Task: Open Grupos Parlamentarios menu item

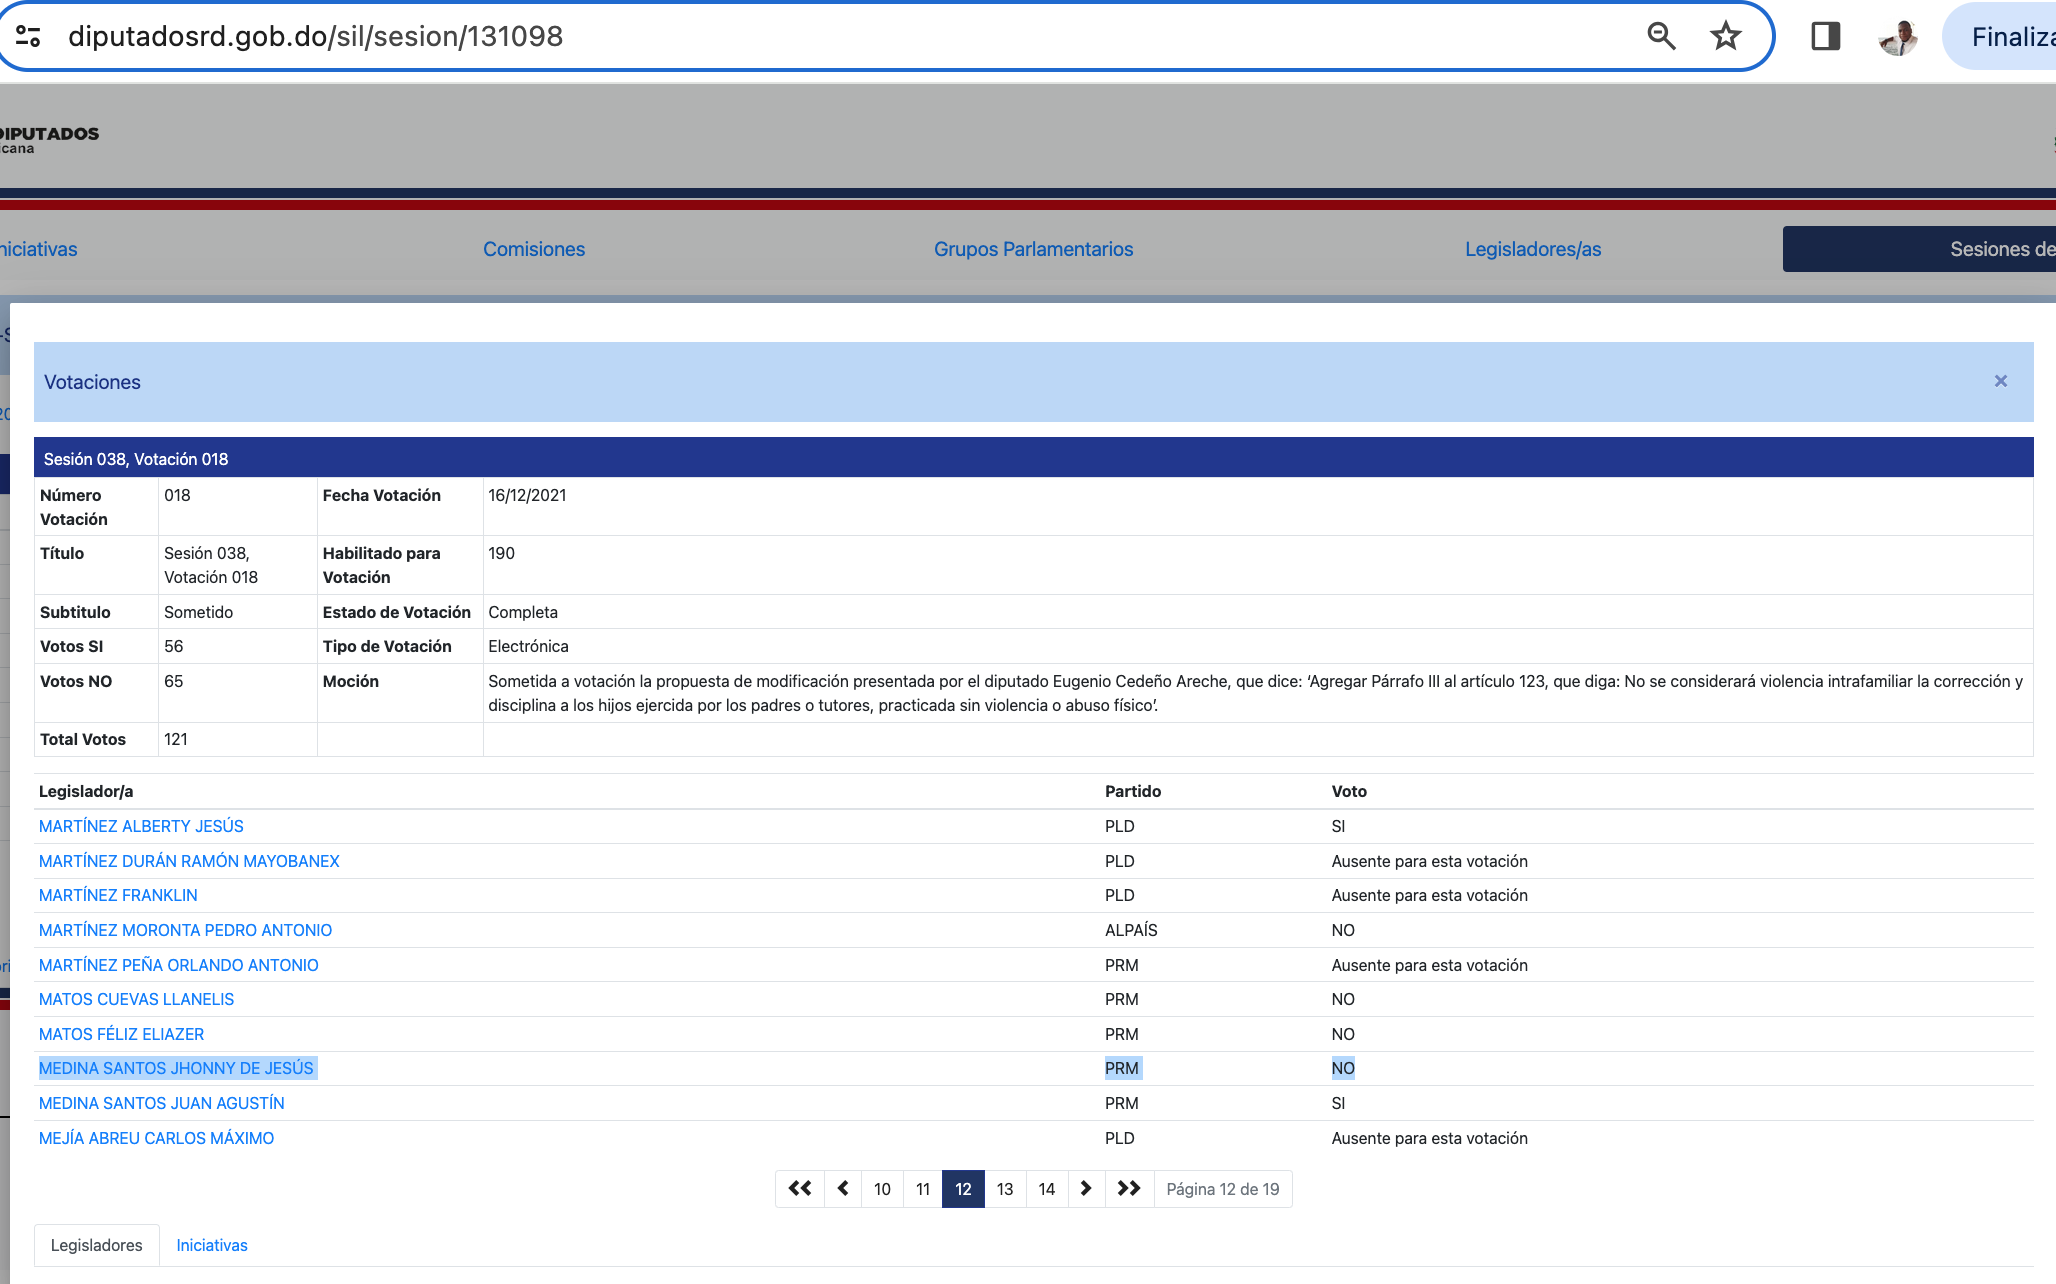Action: pos(1033,249)
